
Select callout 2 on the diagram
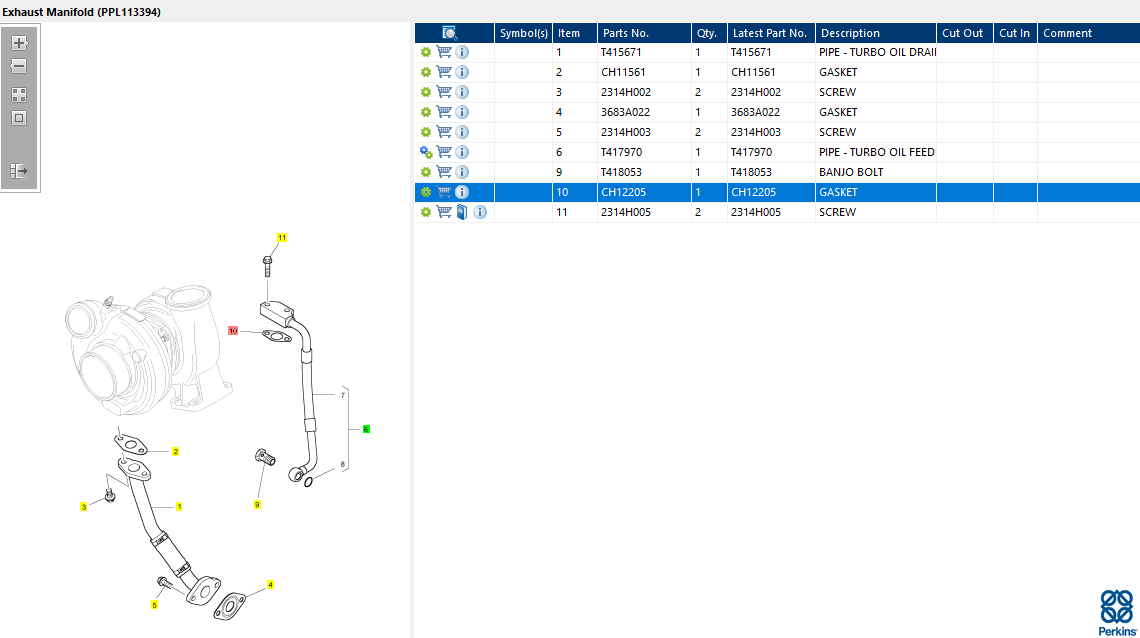[175, 451]
